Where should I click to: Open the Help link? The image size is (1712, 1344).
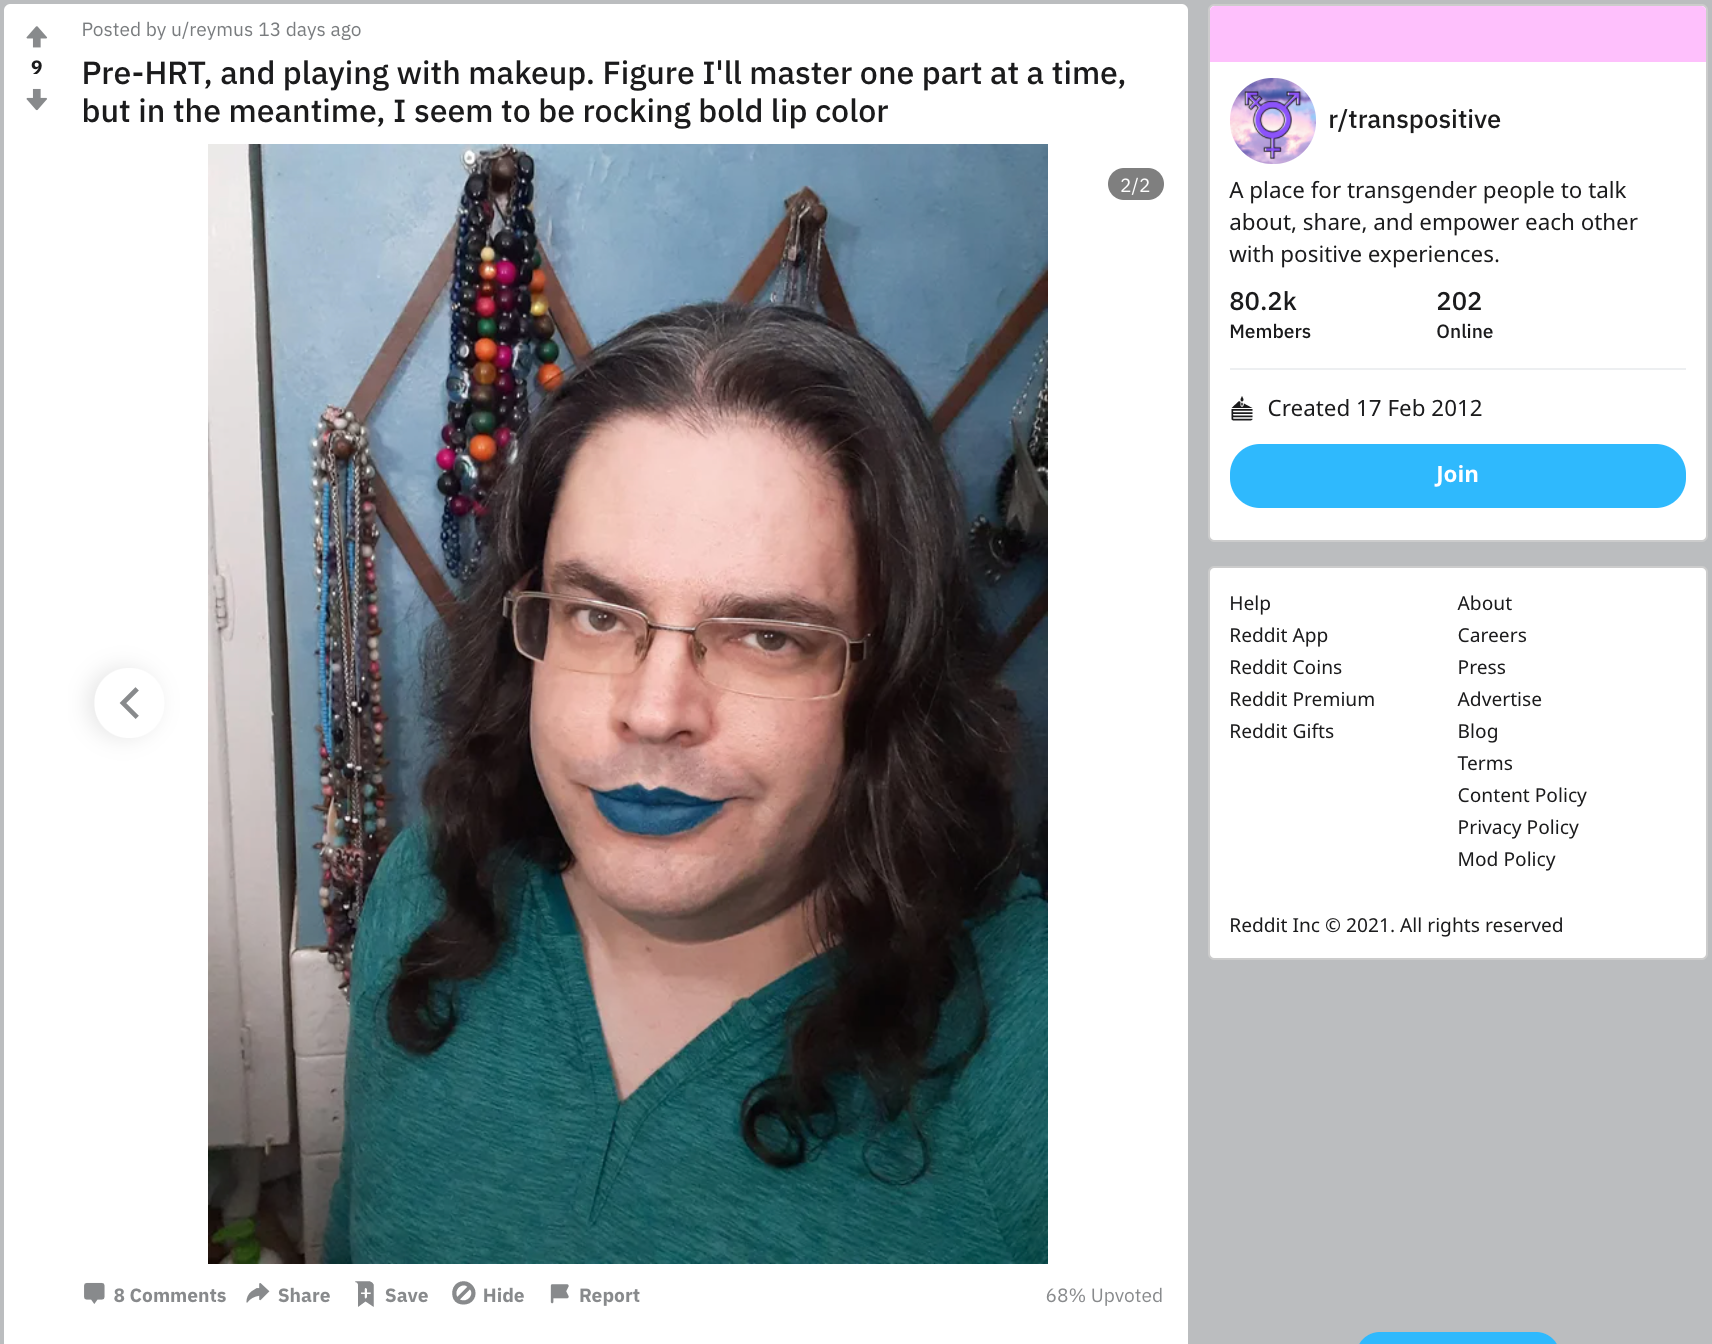1250,603
